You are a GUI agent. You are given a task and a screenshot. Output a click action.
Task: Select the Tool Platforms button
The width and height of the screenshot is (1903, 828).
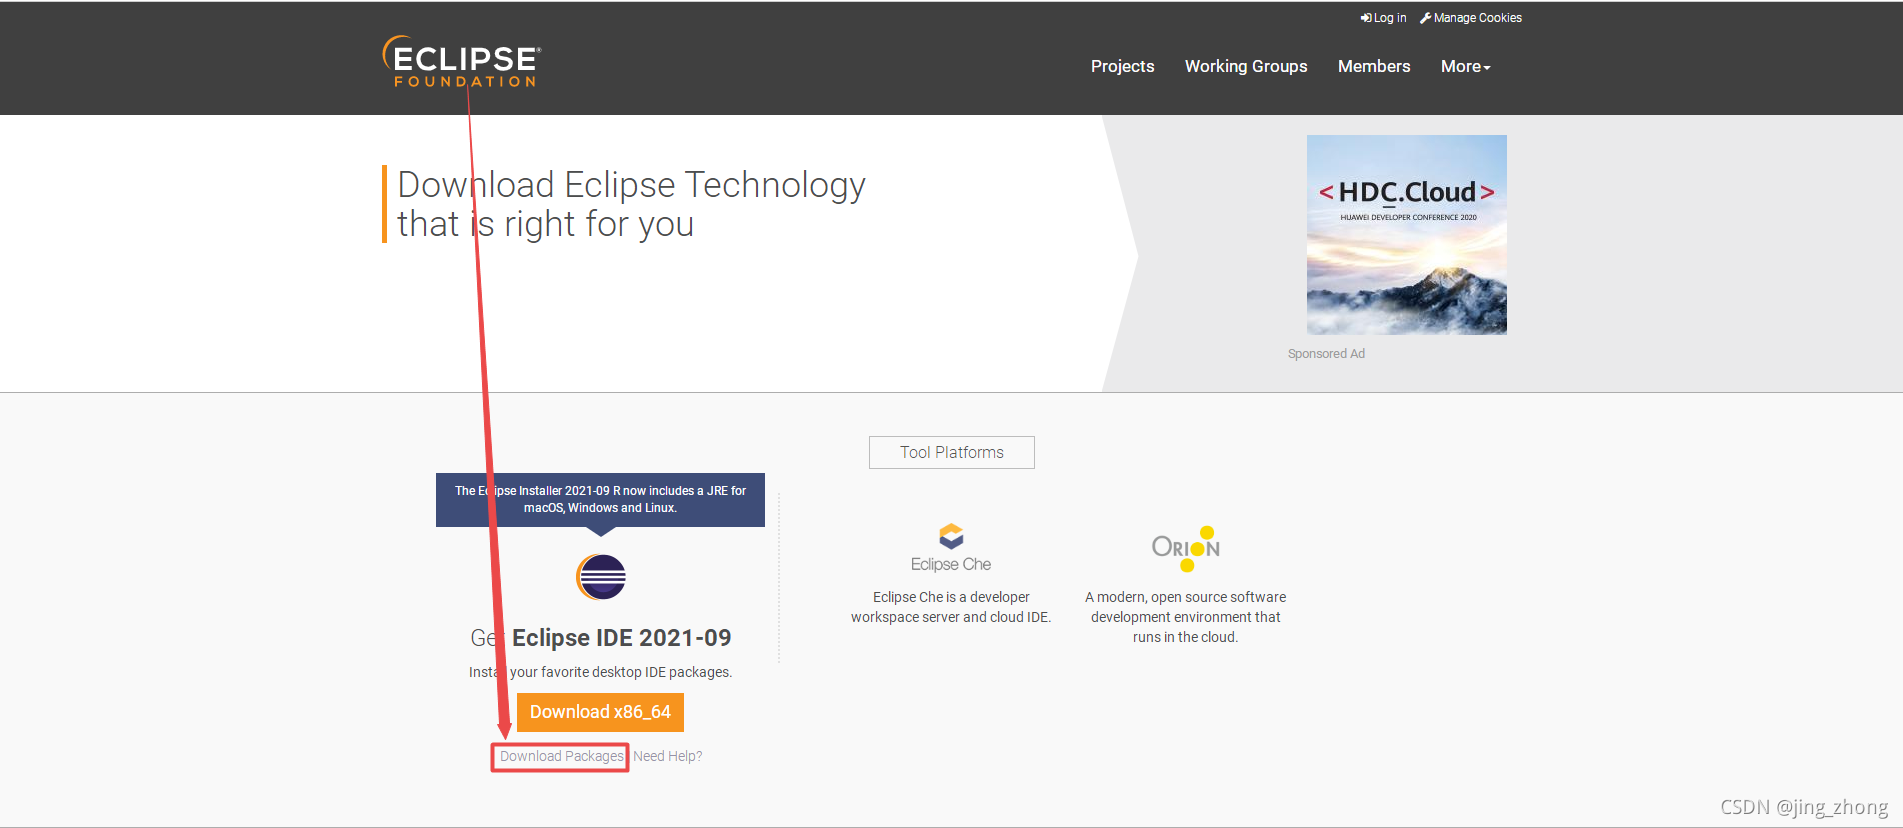point(952,452)
